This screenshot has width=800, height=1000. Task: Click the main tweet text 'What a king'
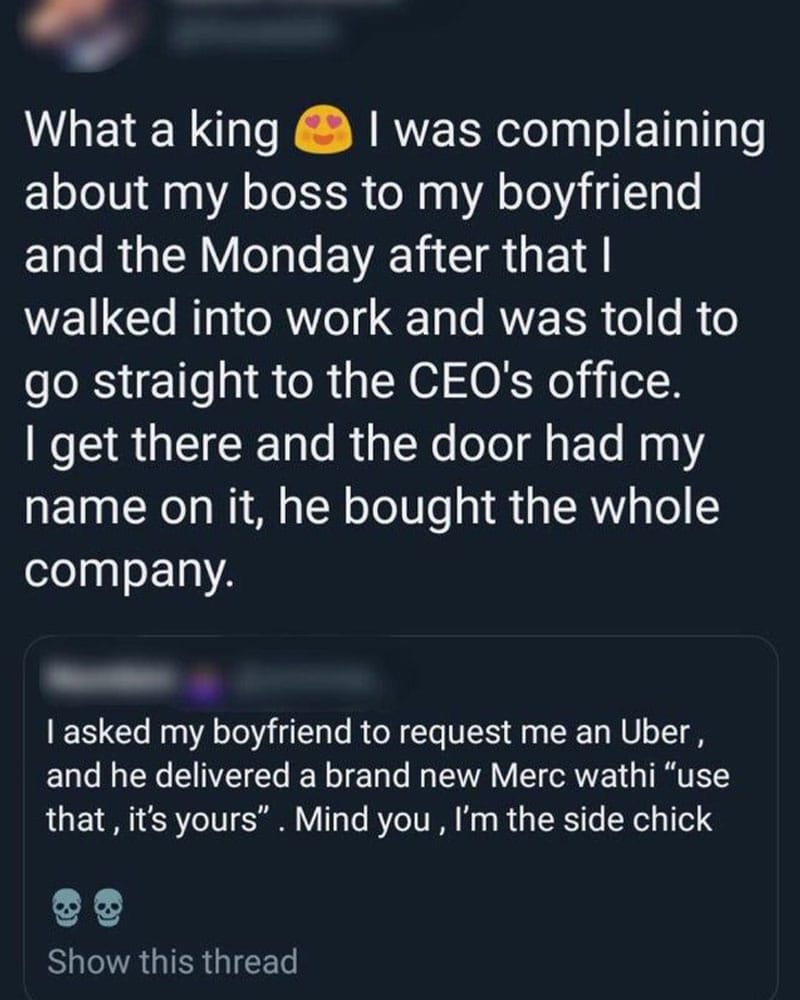[152, 131]
